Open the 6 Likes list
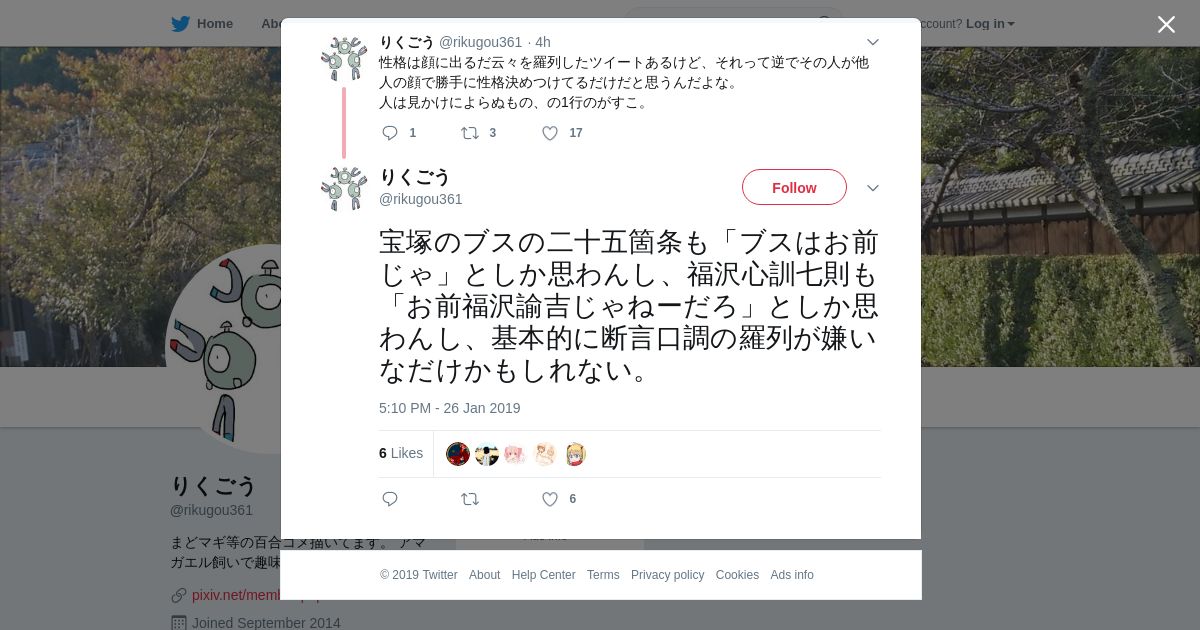This screenshot has height=630, width=1200. tap(401, 453)
